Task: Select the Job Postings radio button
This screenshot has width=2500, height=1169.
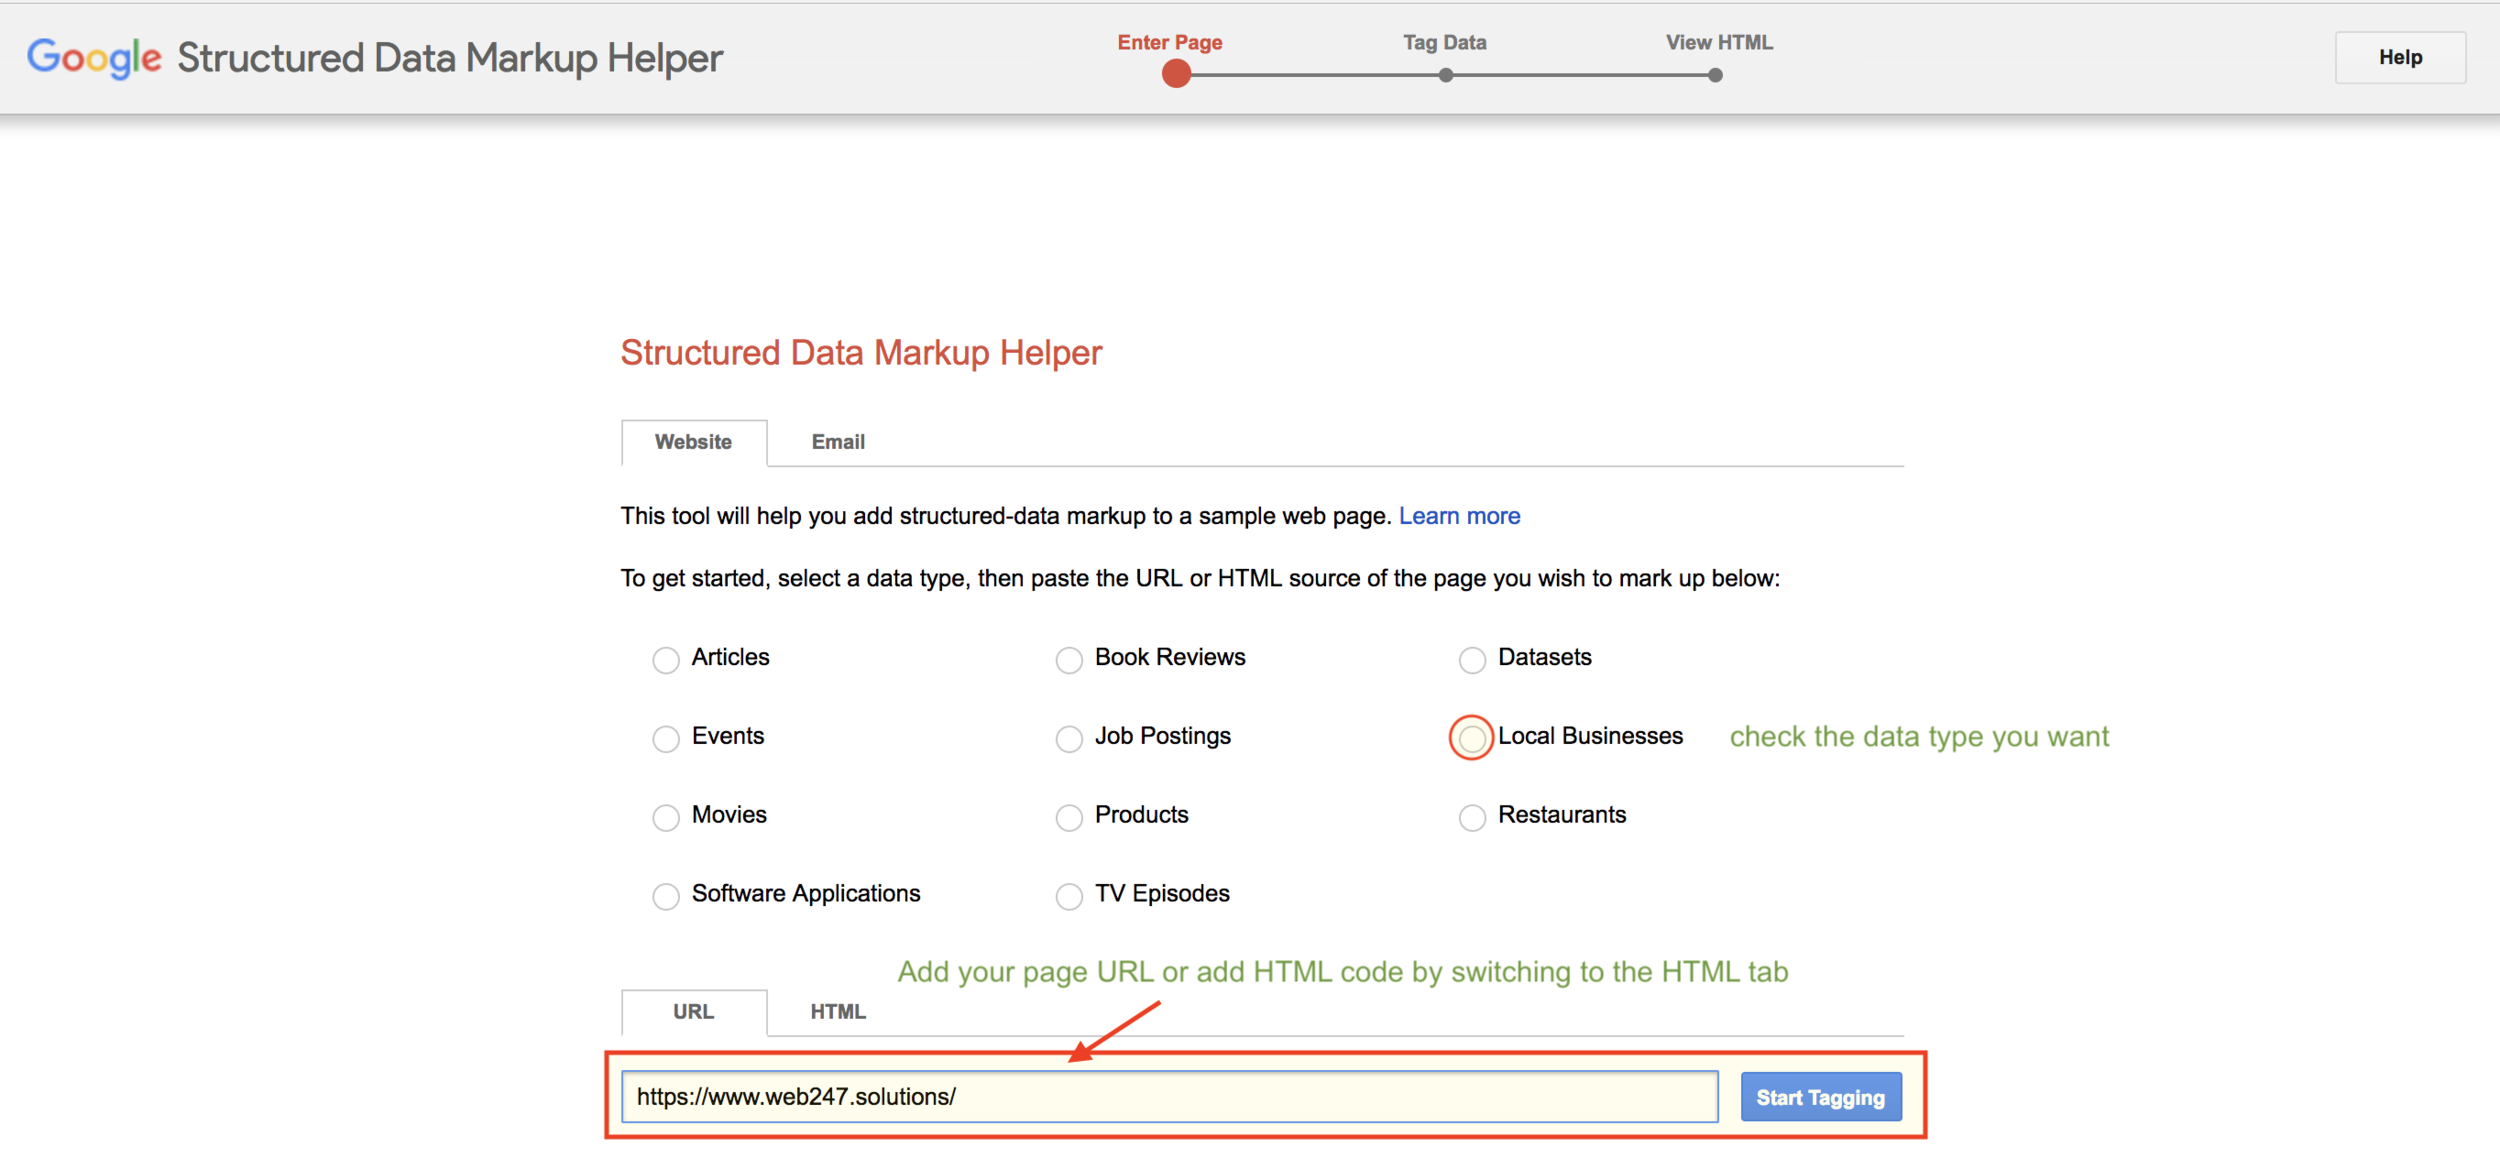Action: tap(1069, 739)
